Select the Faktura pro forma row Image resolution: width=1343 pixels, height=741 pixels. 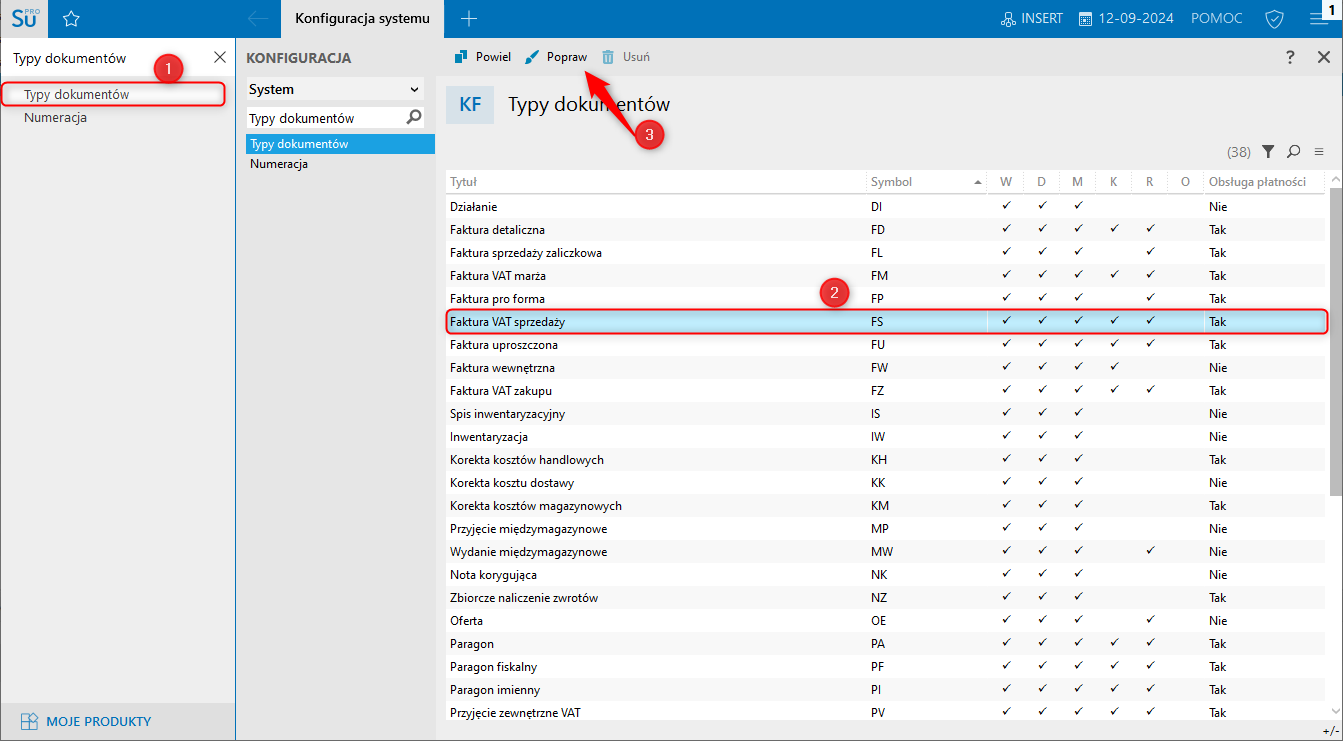tap(886, 299)
